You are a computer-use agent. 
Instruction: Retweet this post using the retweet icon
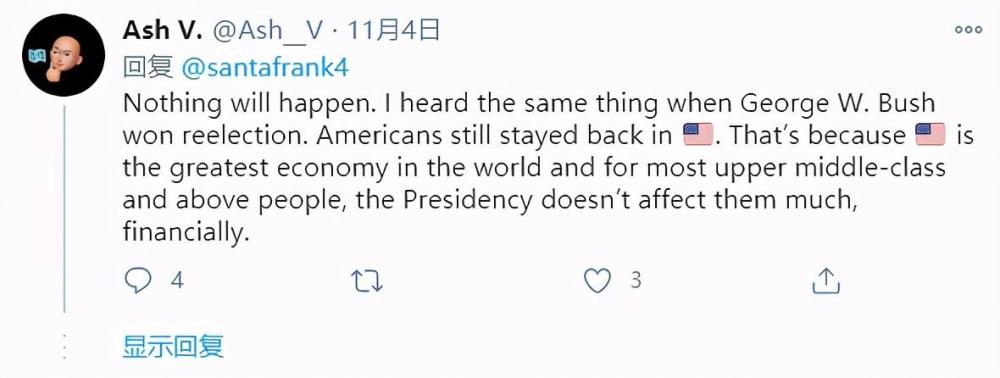point(367,280)
